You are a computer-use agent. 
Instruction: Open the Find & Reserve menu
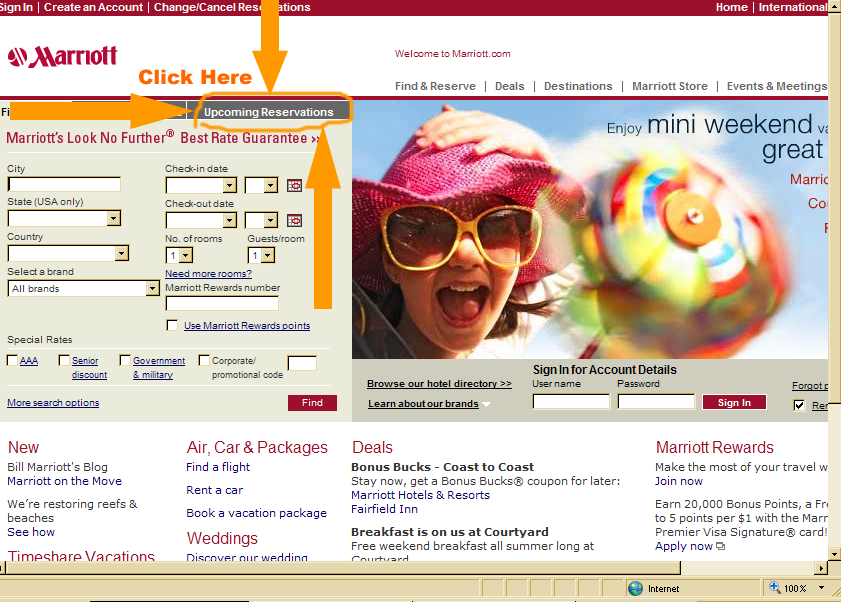(435, 86)
